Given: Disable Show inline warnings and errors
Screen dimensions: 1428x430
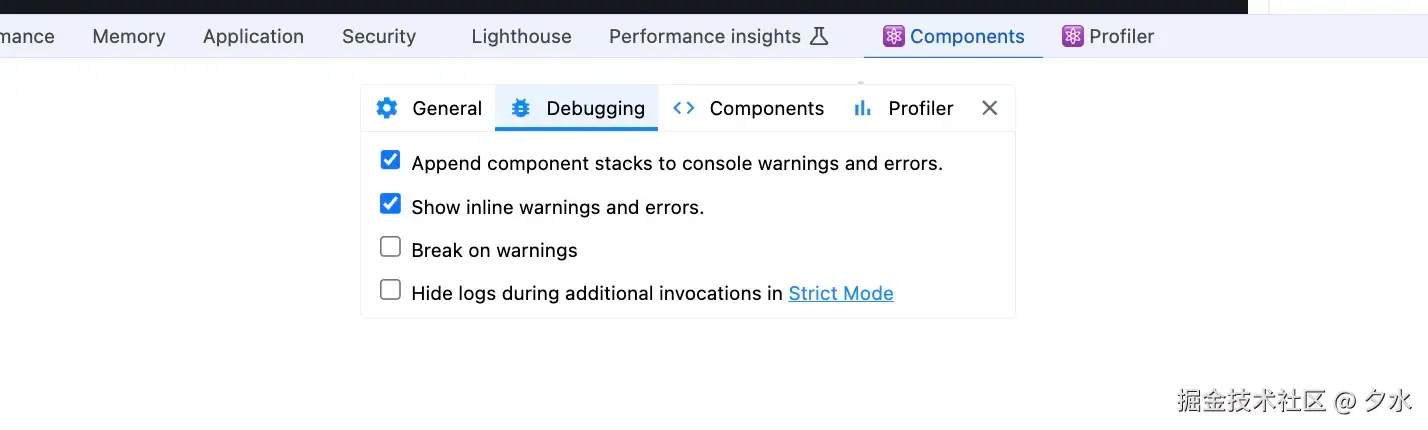Looking at the screenshot, I should tap(390, 204).
